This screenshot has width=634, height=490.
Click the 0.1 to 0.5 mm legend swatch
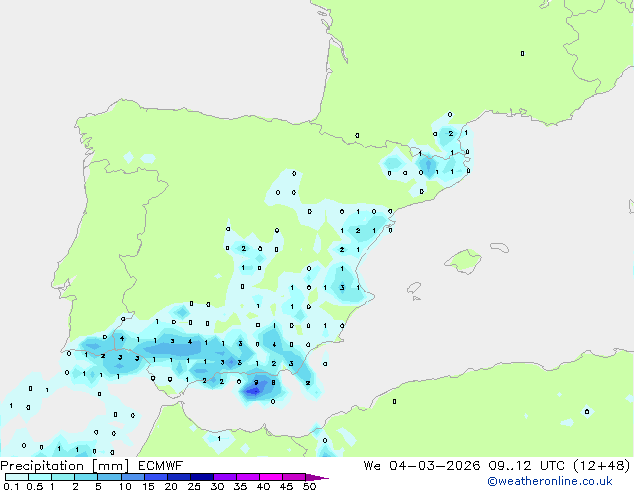pyautogui.click(x=17, y=477)
